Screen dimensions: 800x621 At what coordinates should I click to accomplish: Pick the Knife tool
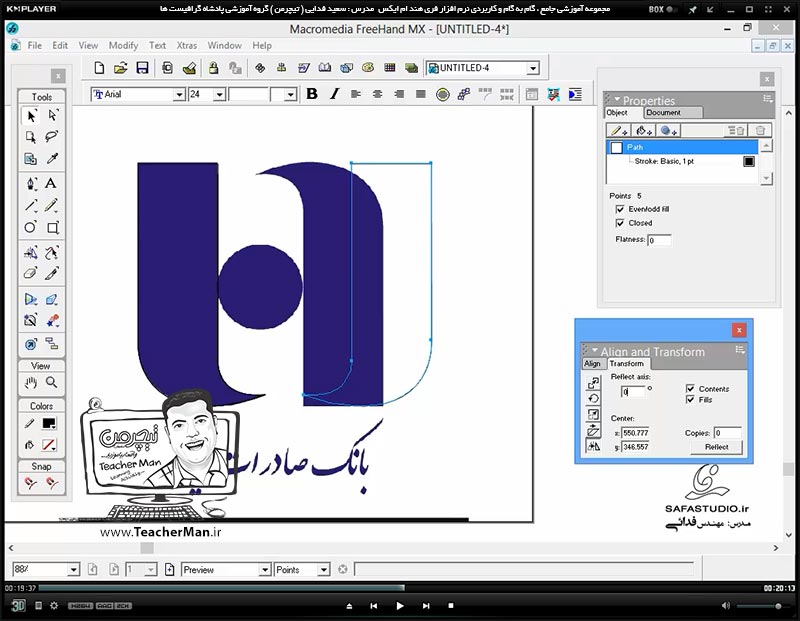(52, 273)
